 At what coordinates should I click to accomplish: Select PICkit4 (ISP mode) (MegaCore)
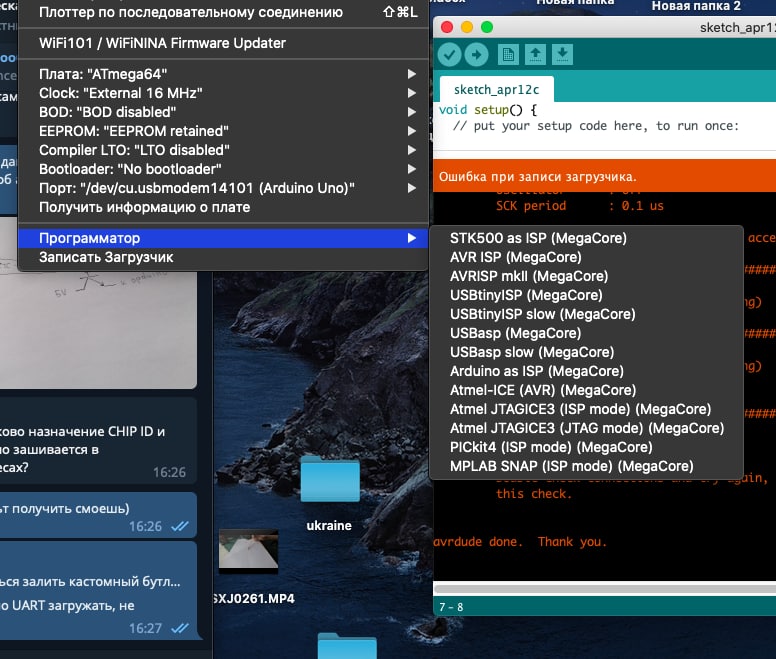587,447
